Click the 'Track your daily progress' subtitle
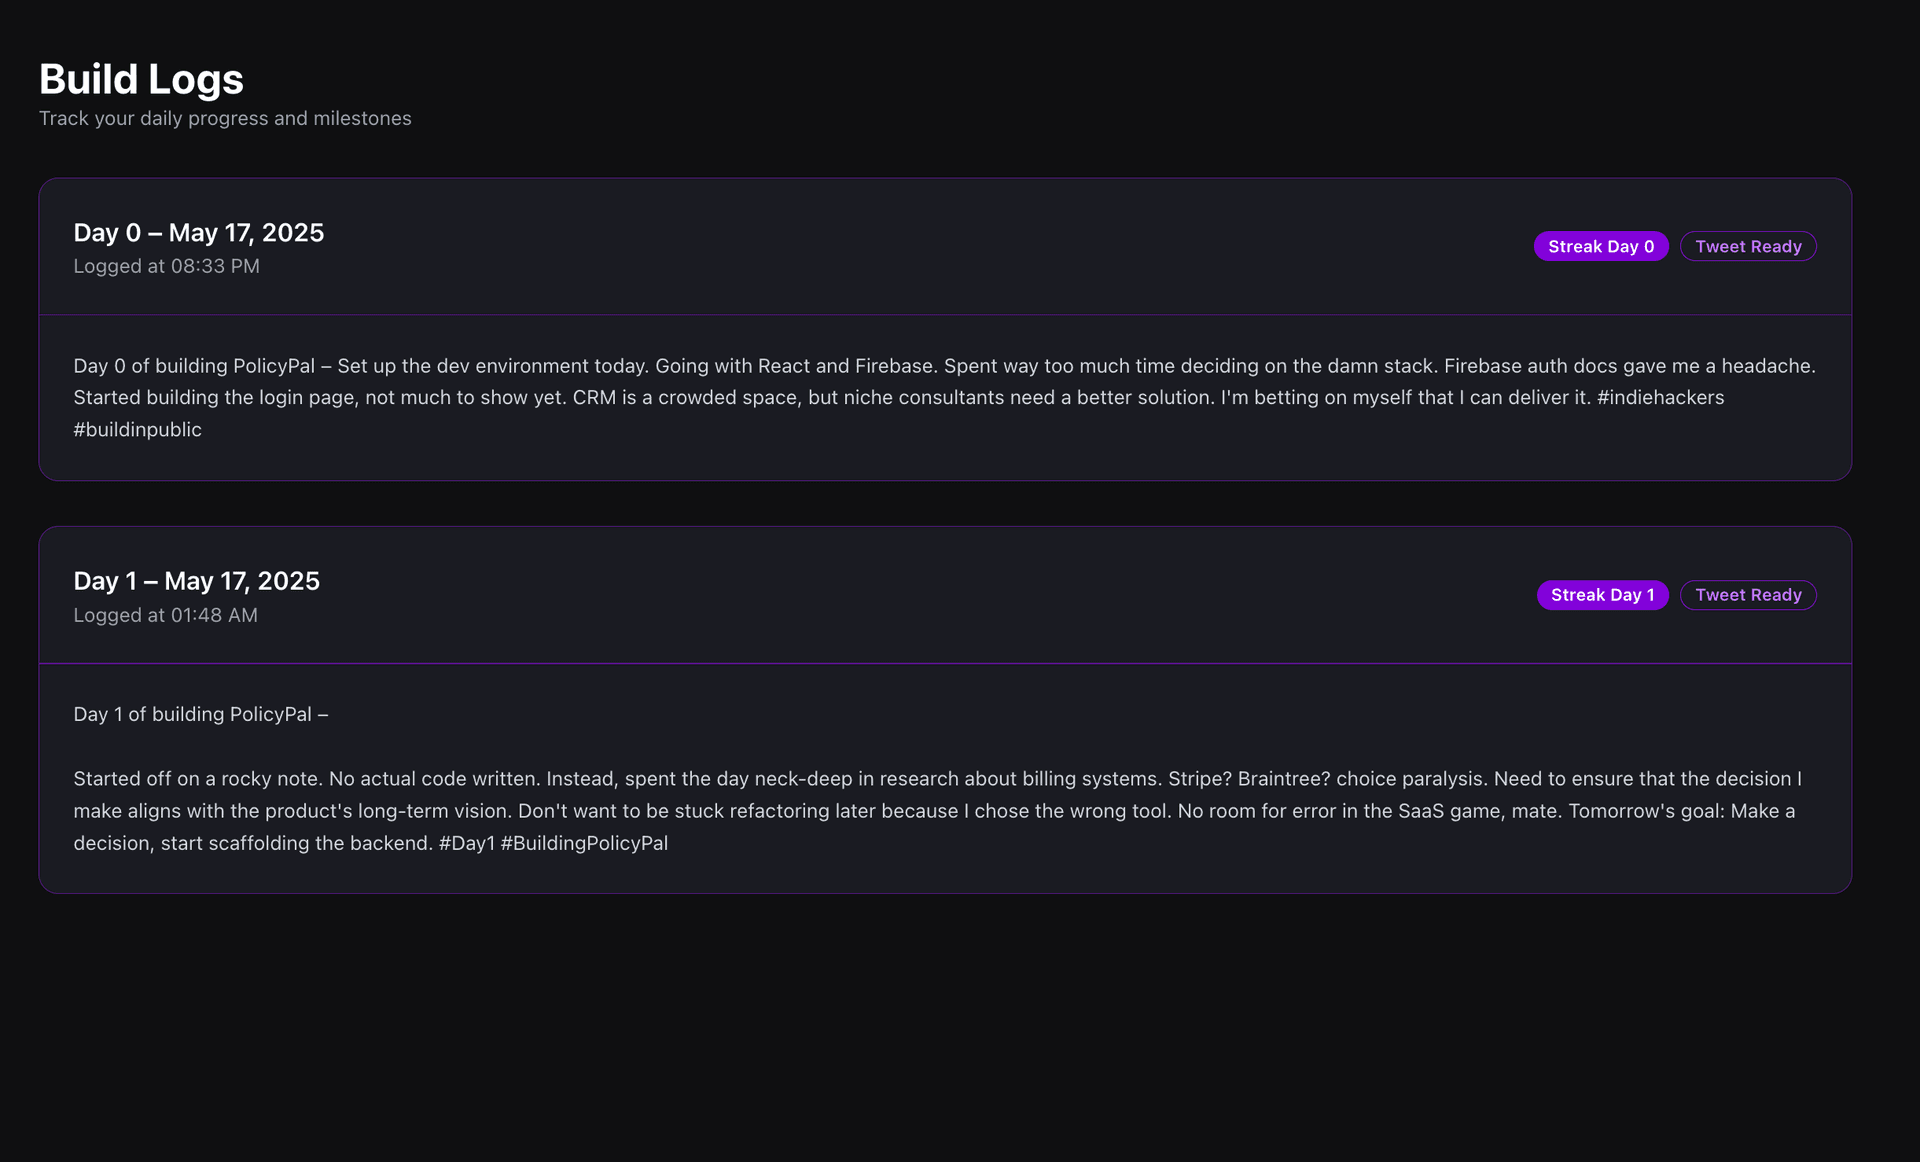 pos(225,118)
